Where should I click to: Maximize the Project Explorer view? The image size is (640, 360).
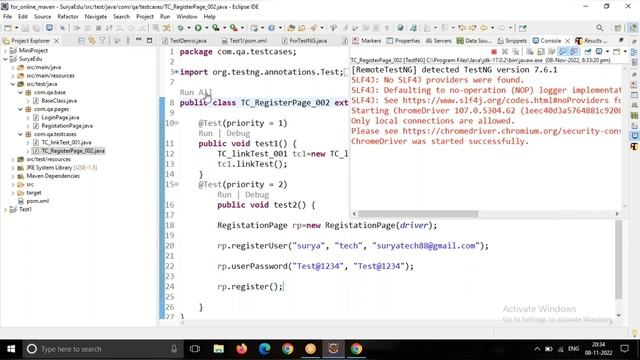pyautogui.click(x=149, y=40)
